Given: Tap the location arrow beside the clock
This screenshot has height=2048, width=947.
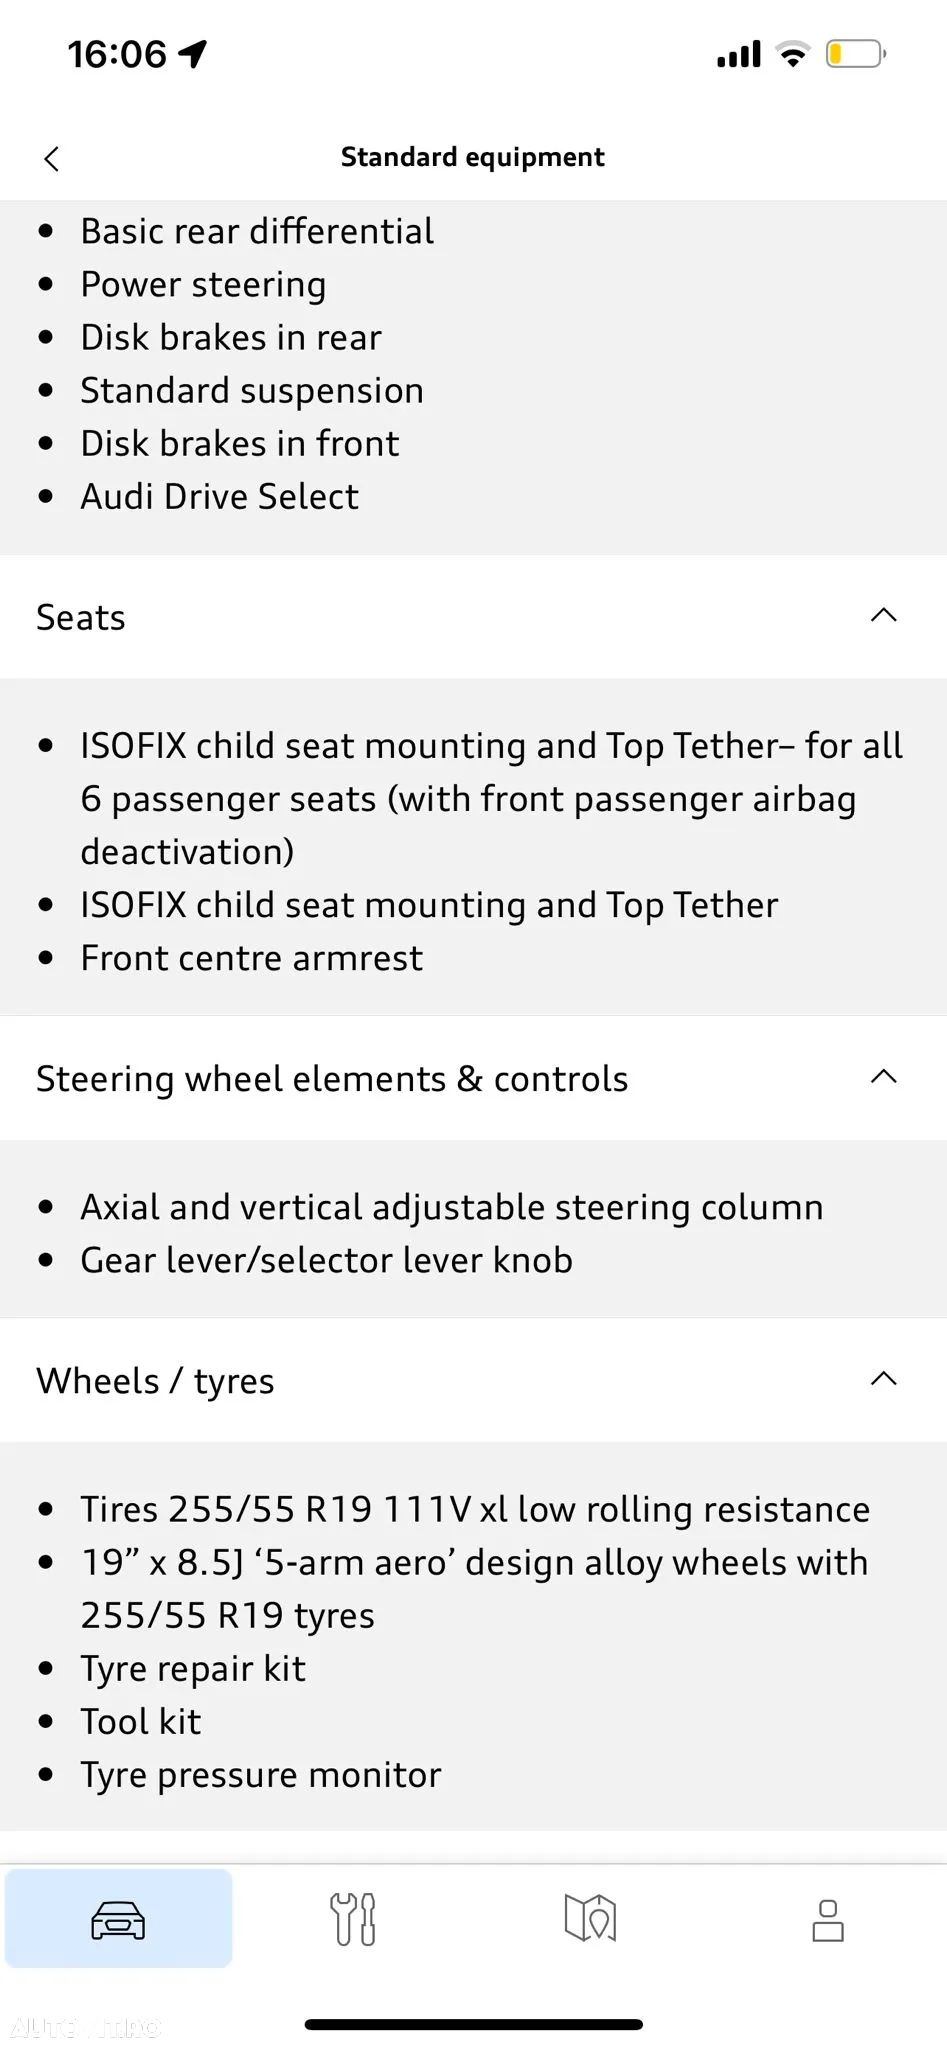Looking at the screenshot, I should click(192, 54).
